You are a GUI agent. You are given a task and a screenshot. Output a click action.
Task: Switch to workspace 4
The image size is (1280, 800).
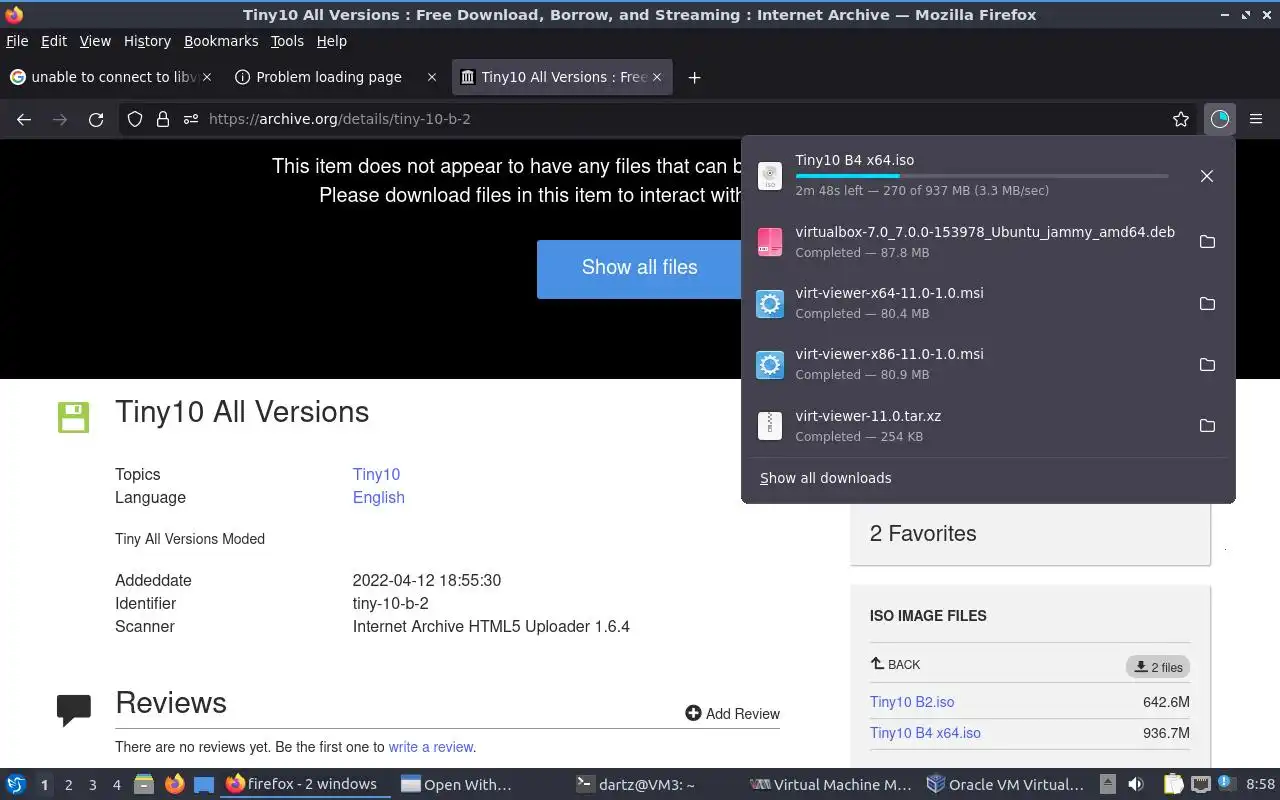coord(117,785)
